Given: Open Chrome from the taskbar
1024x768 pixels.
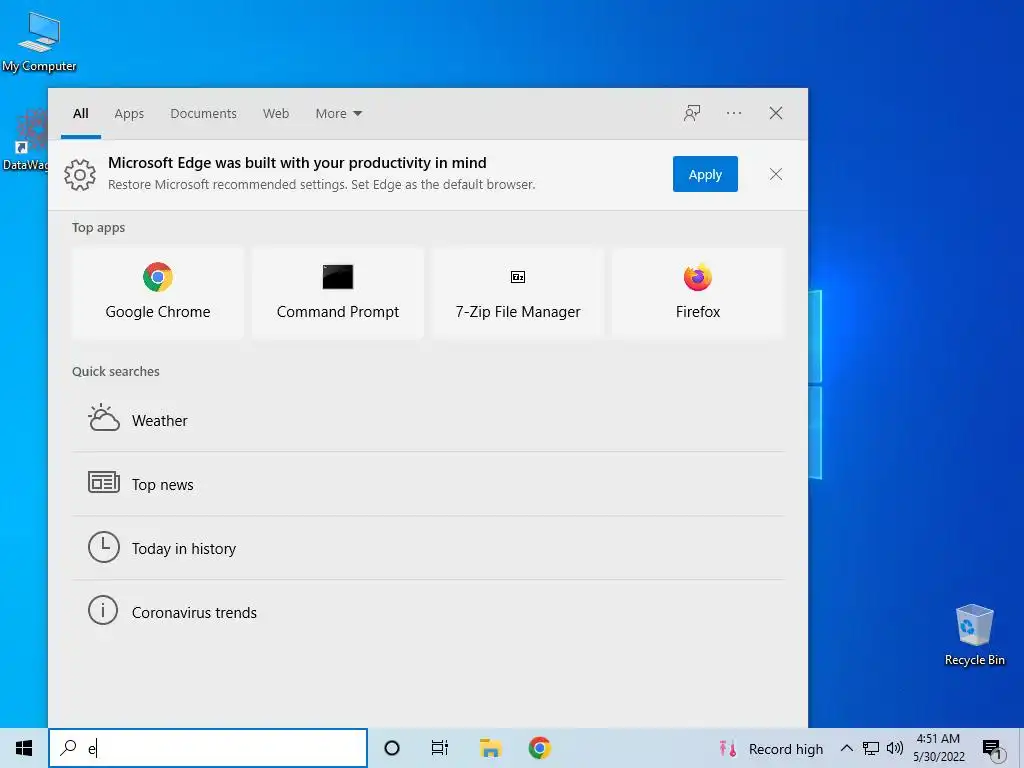Looking at the screenshot, I should point(539,748).
